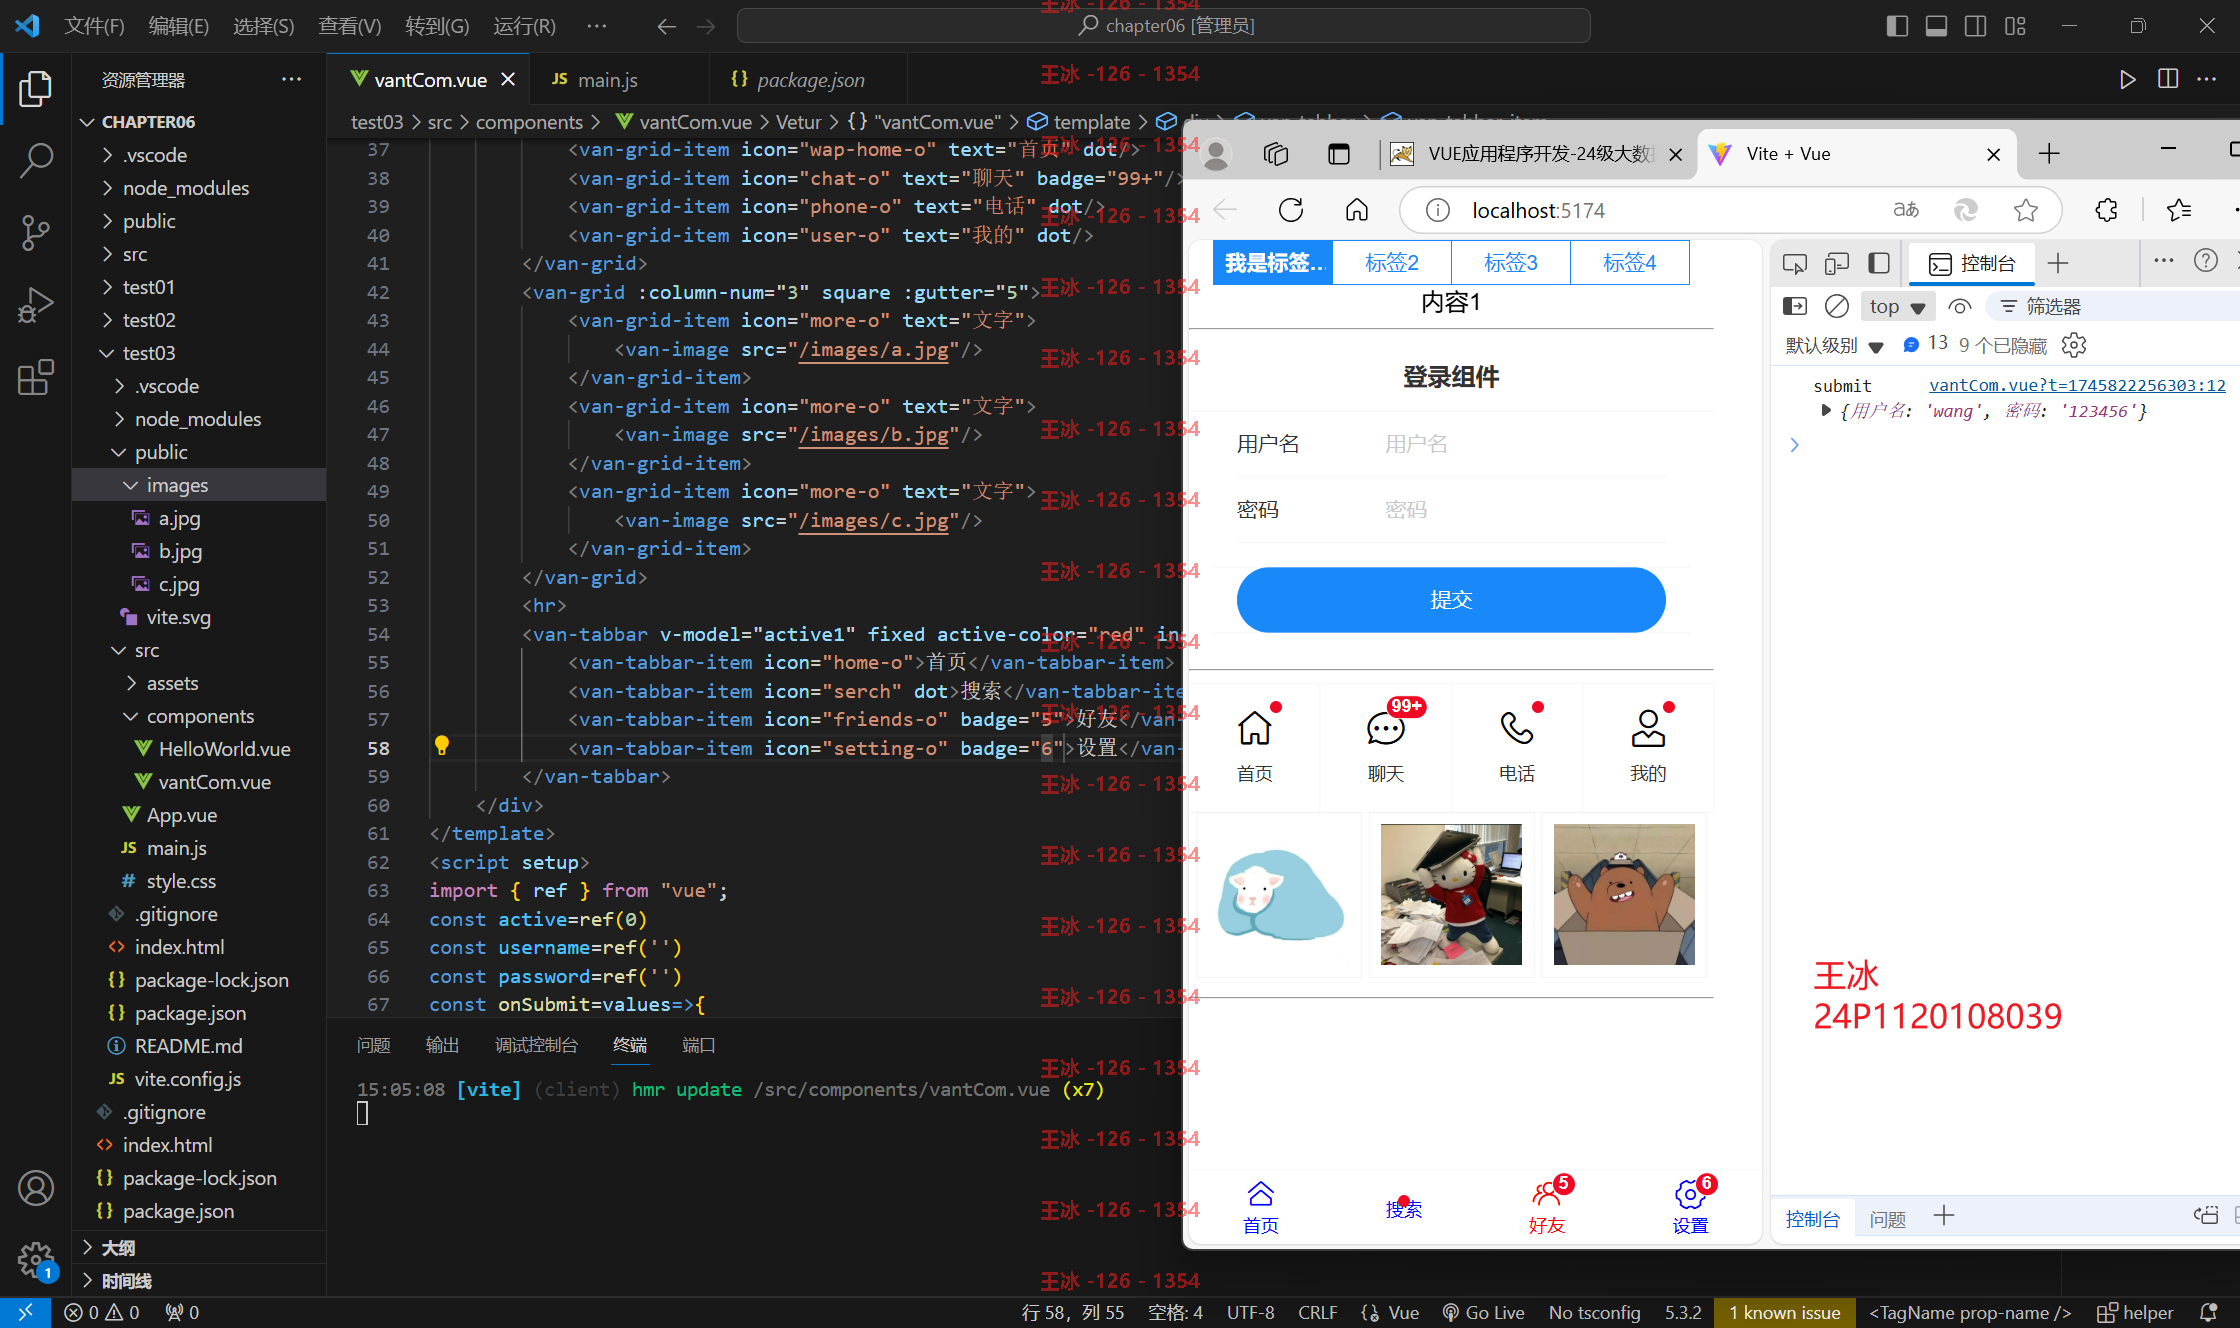The height and width of the screenshot is (1328, 2240).
Task: Open the top context dropdown in console
Action: pos(1897,307)
